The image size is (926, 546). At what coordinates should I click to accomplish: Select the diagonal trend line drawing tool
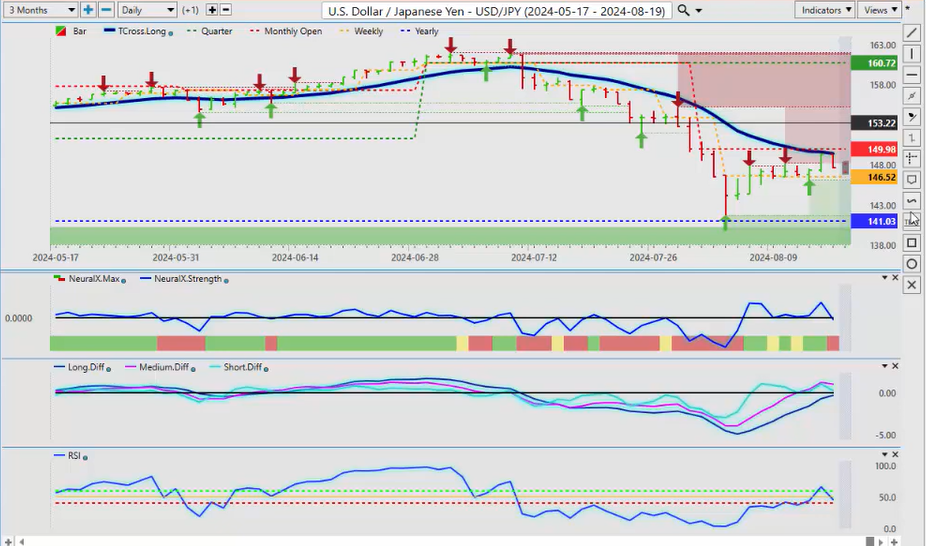point(911,33)
